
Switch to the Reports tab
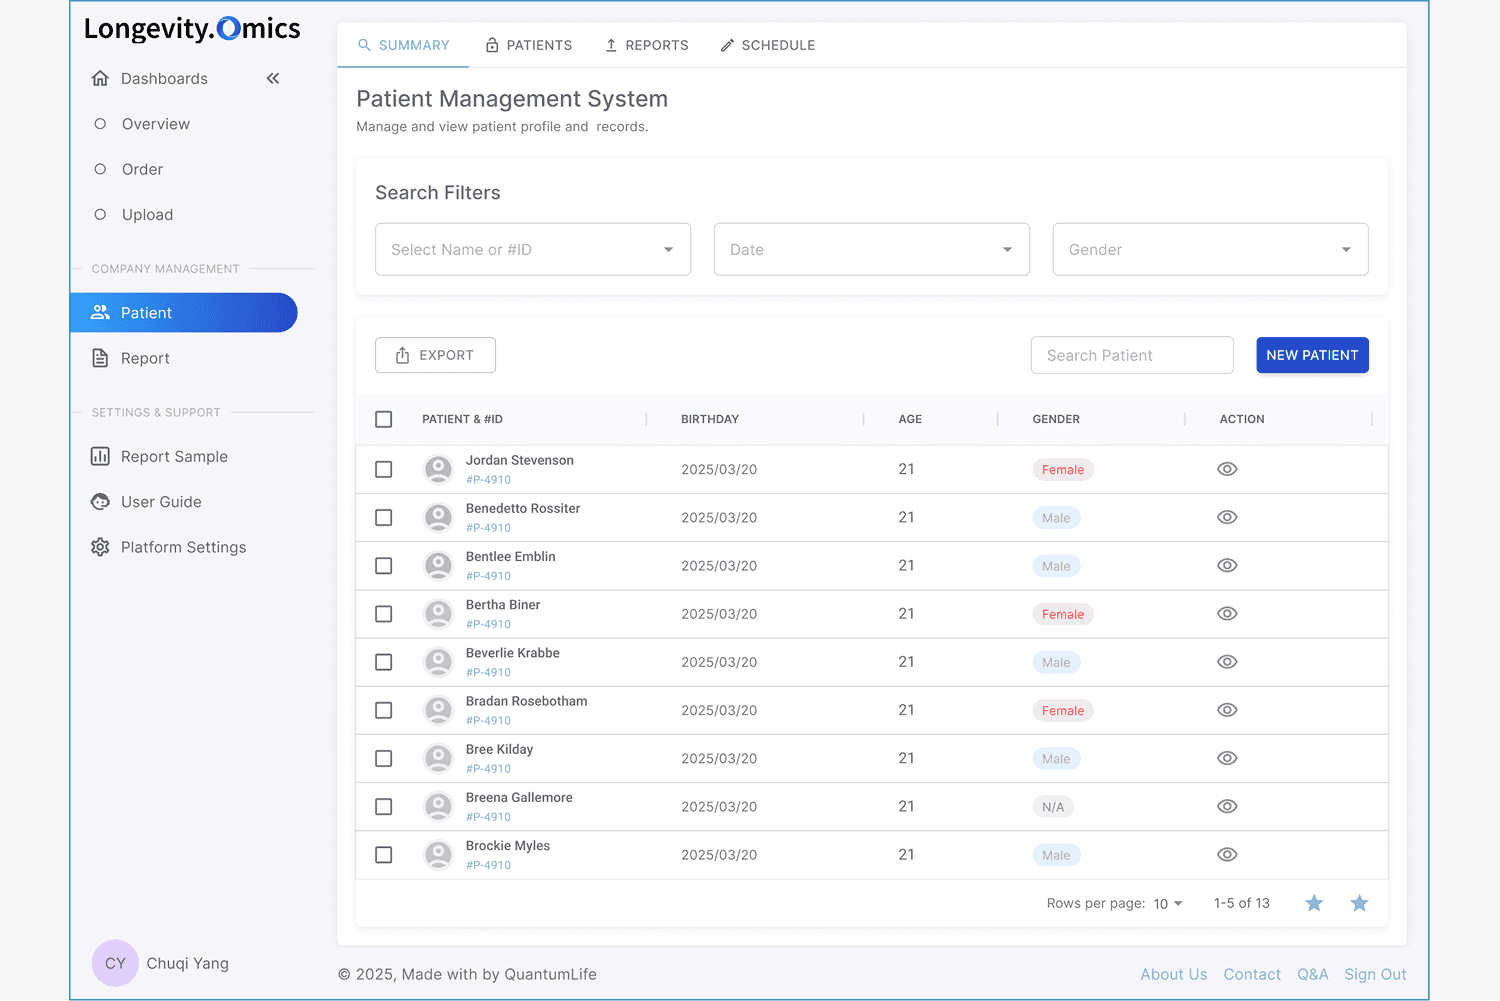(646, 45)
